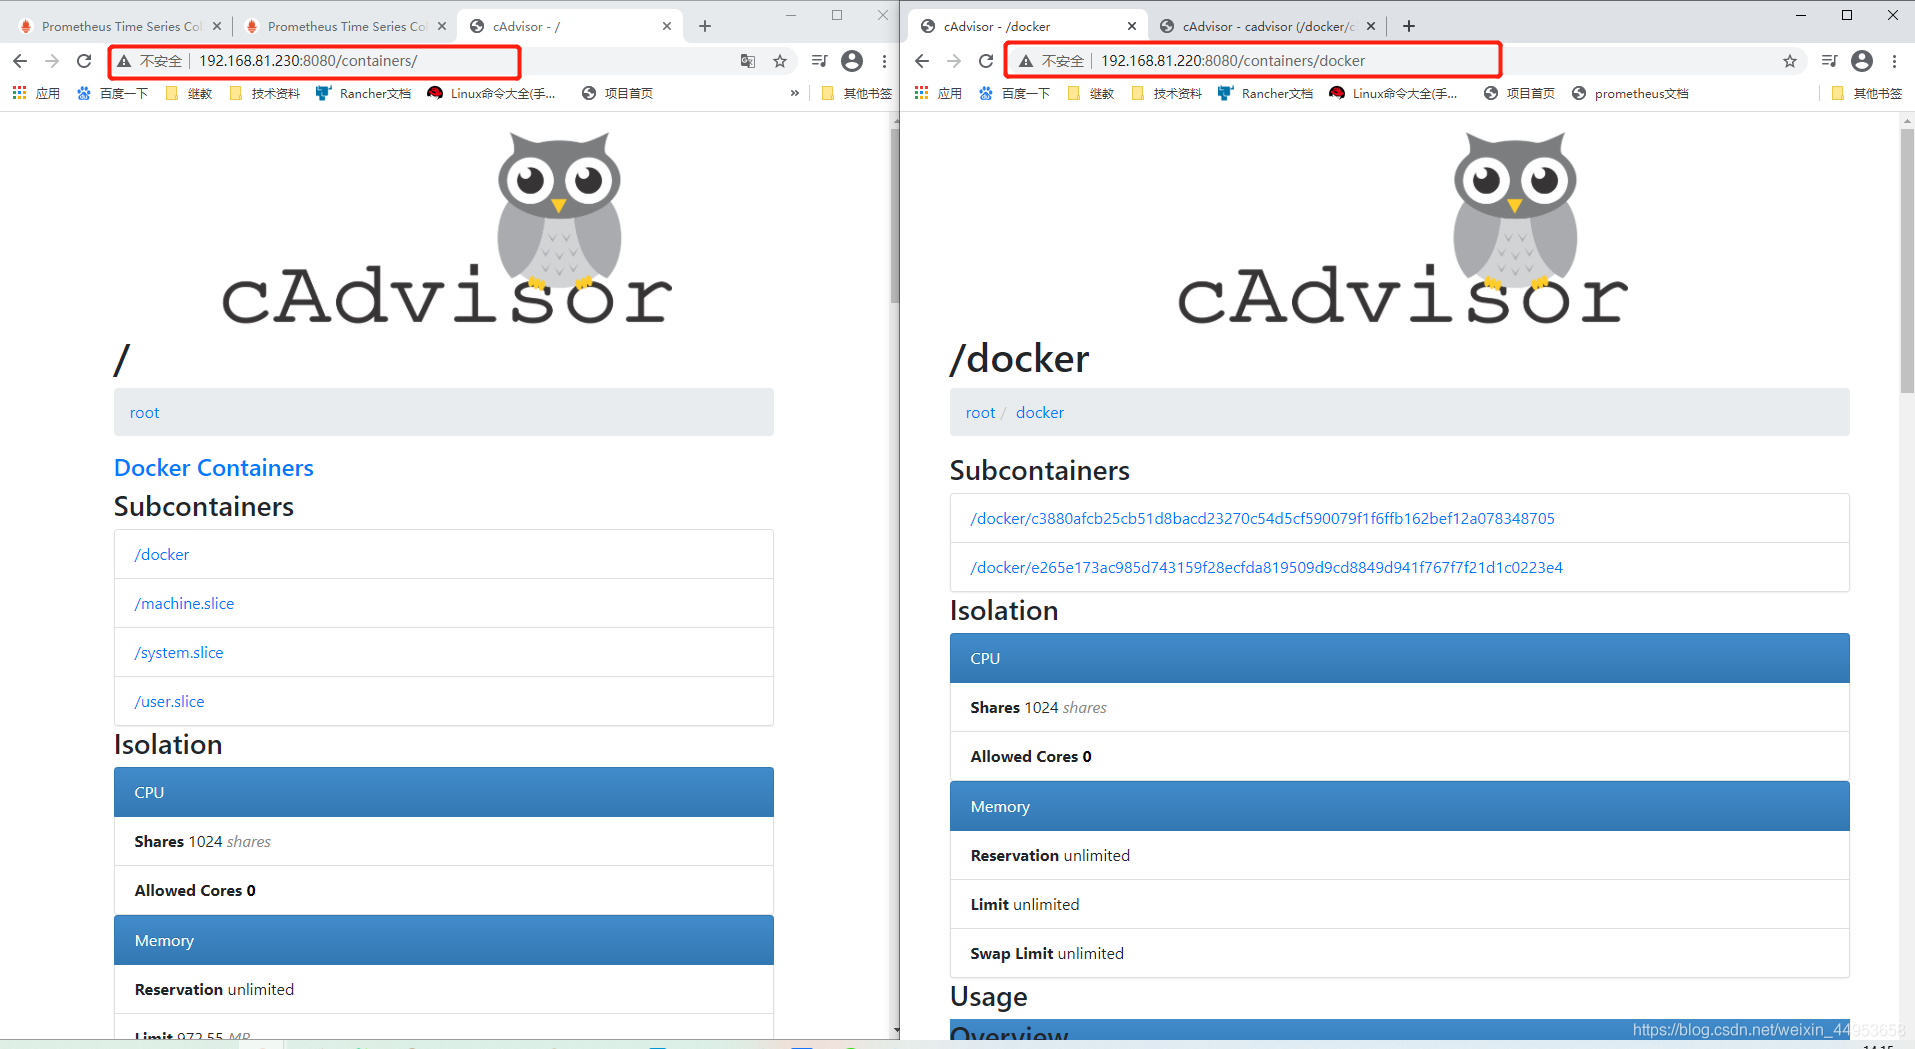Open media control icon in left window
1915x1049 pixels.
820,61
